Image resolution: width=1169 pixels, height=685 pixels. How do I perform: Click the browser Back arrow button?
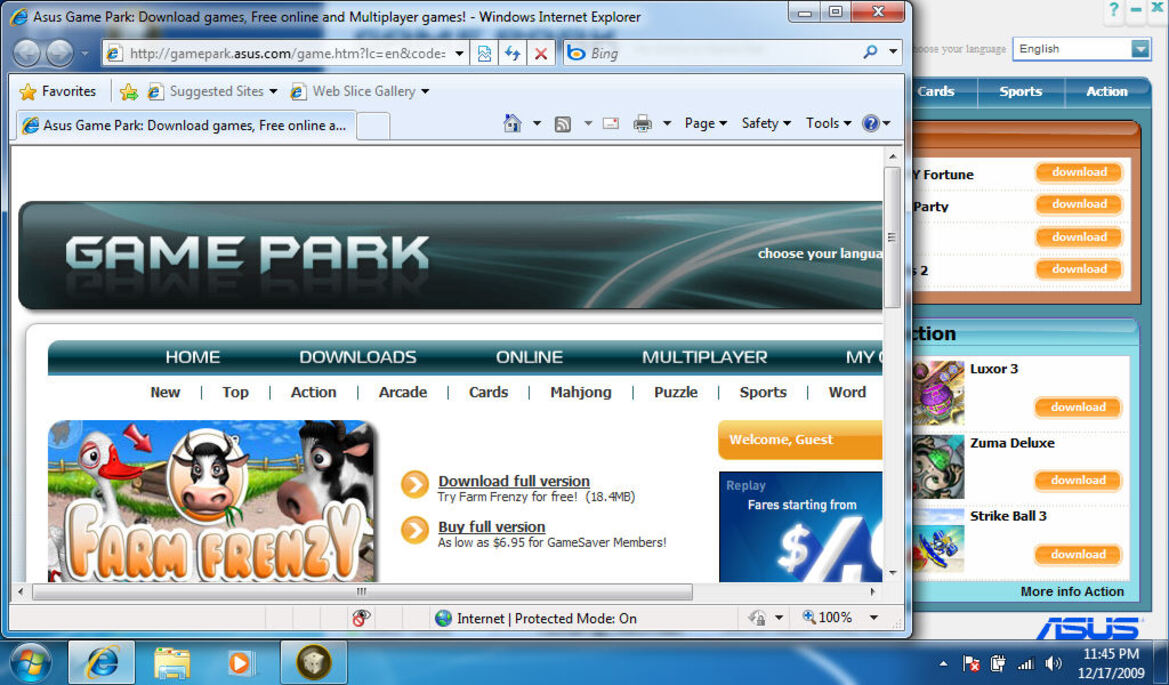[x=28, y=53]
